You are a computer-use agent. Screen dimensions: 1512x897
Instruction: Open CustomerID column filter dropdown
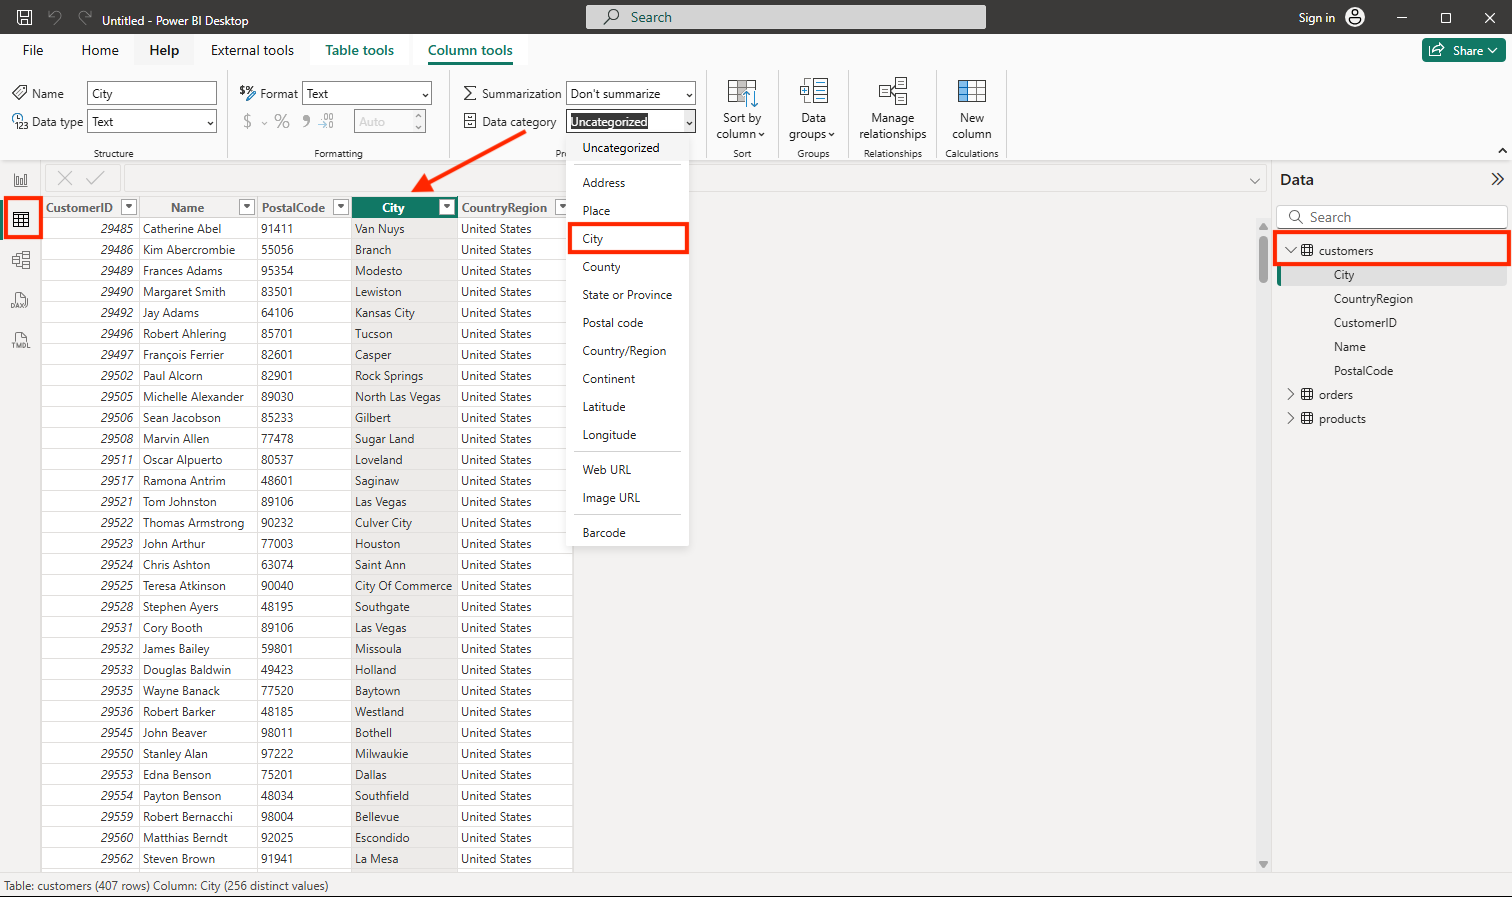click(128, 207)
